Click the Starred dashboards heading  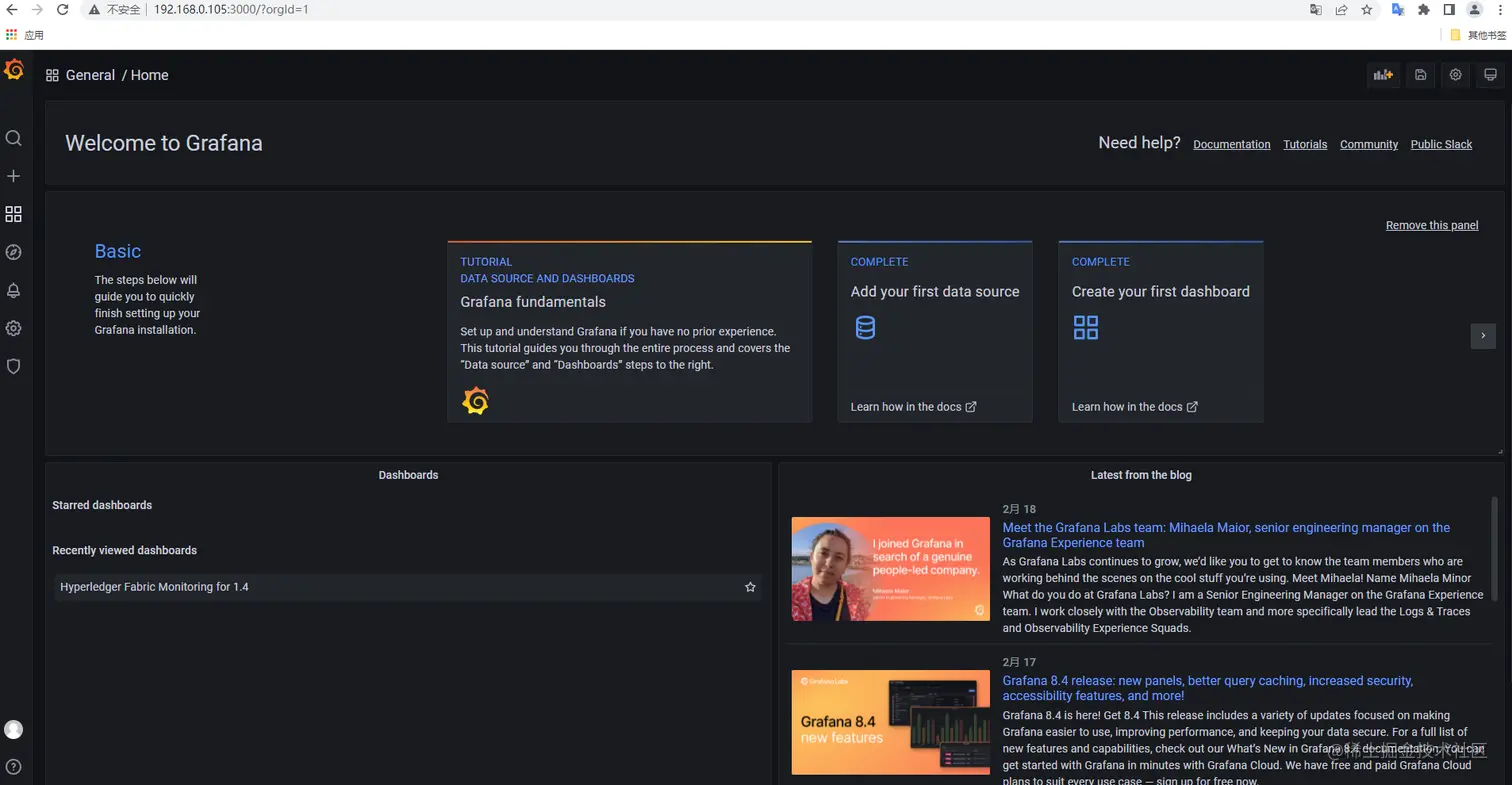tap(102, 505)
